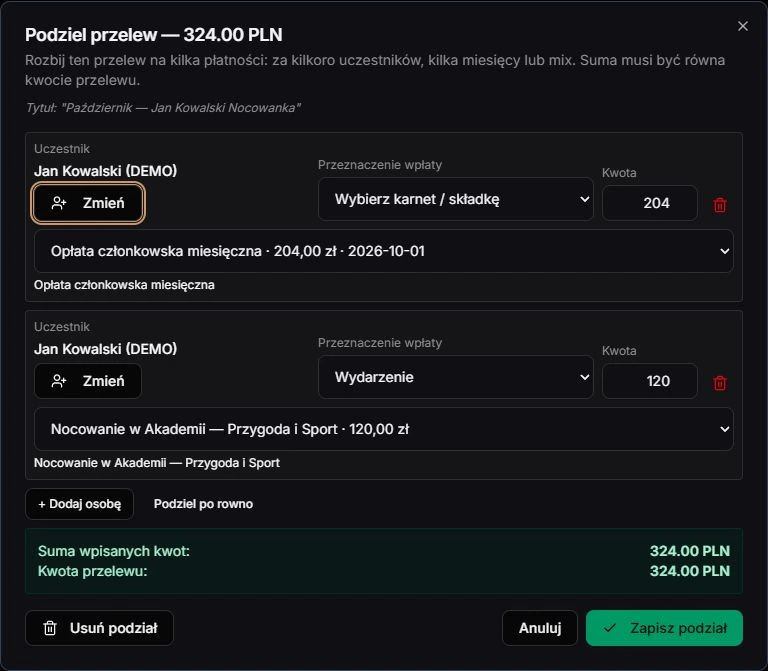The width and height of the screenshot is (768, 671).
Task: Click person icon in second Zmień button
Action: (59, 381)
